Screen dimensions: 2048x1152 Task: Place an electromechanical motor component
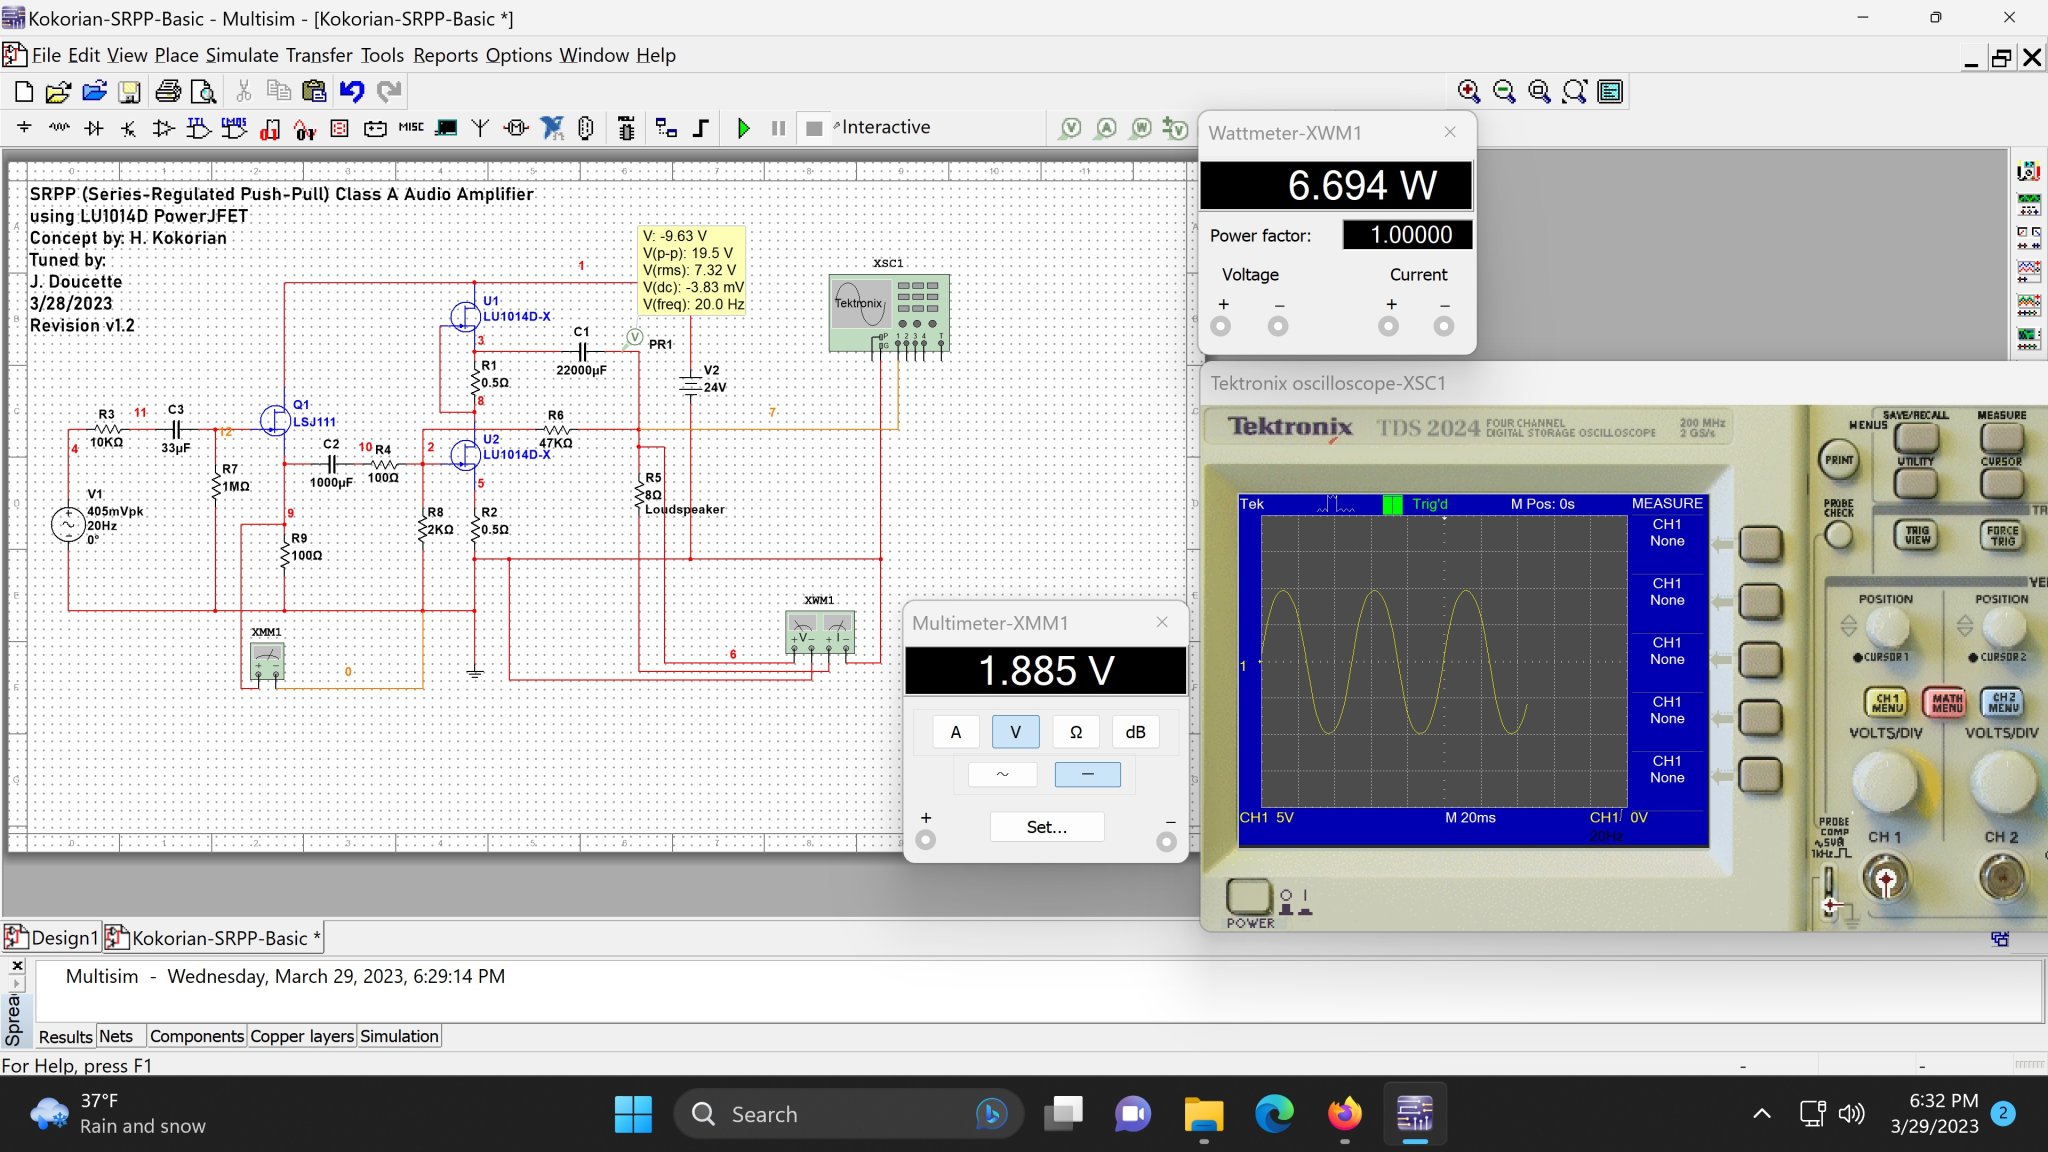[x=516, y=128]
